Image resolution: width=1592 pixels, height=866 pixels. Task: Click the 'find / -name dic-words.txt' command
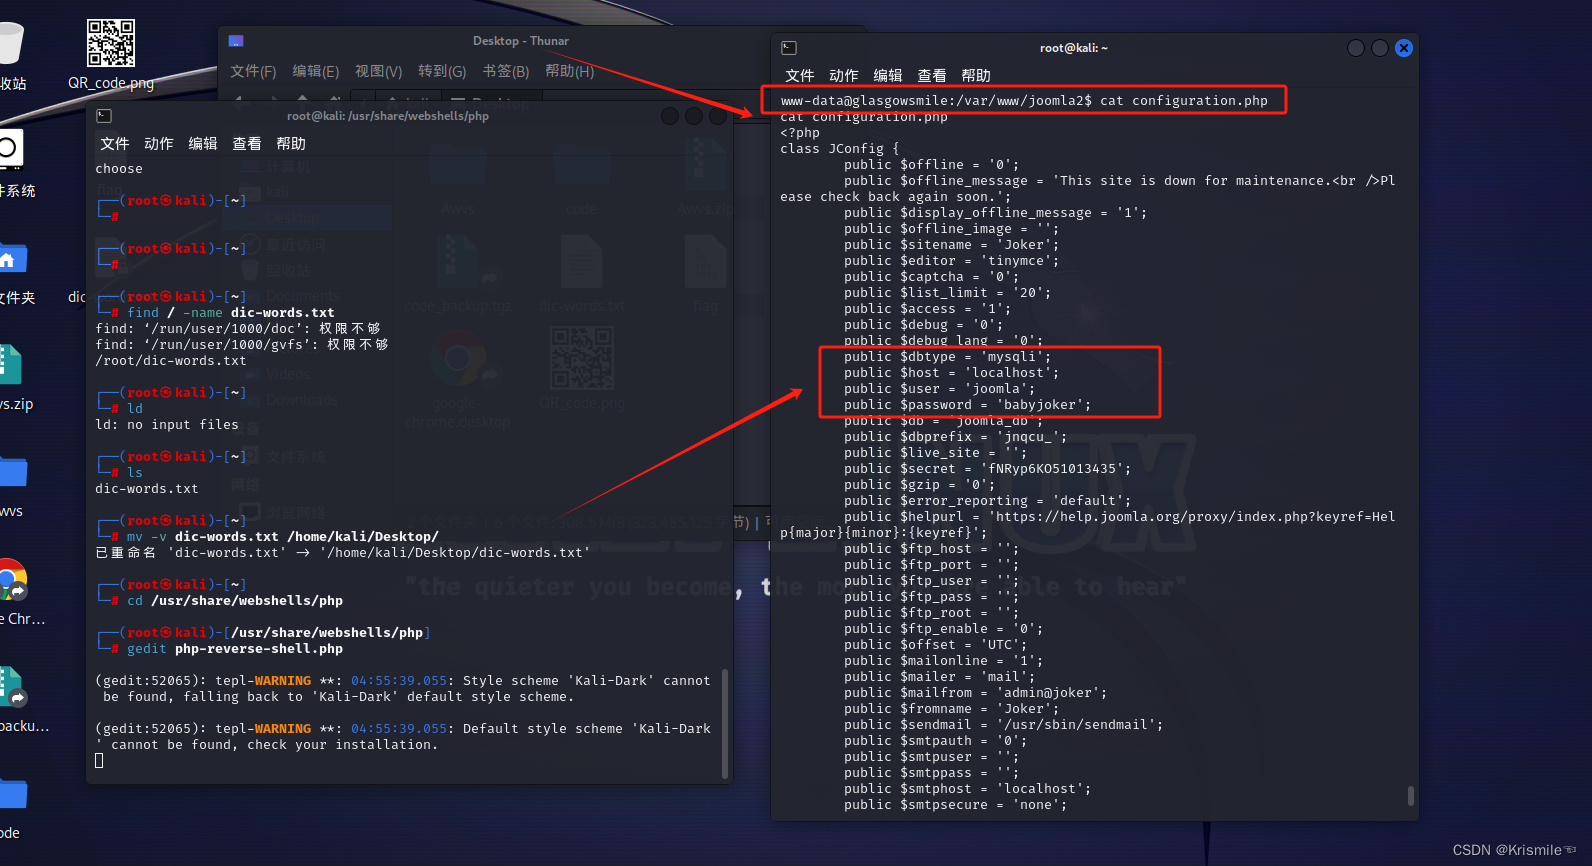click(231, 313)
